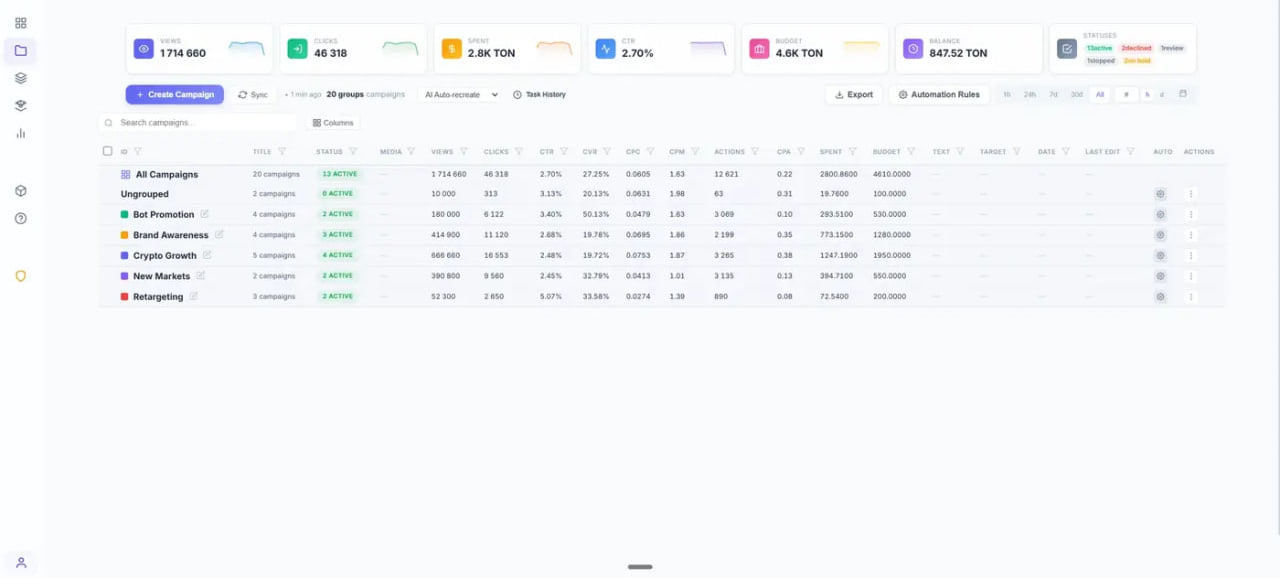Edit the Brand Awareness group name

(x=219, y=234)
